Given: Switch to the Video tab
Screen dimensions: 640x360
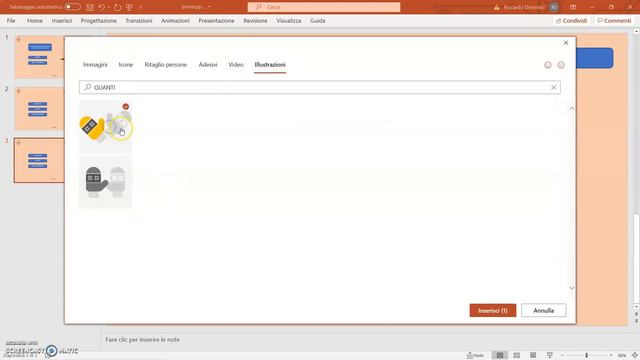Looking at the screenshot, I should click(x=236, y=64).
